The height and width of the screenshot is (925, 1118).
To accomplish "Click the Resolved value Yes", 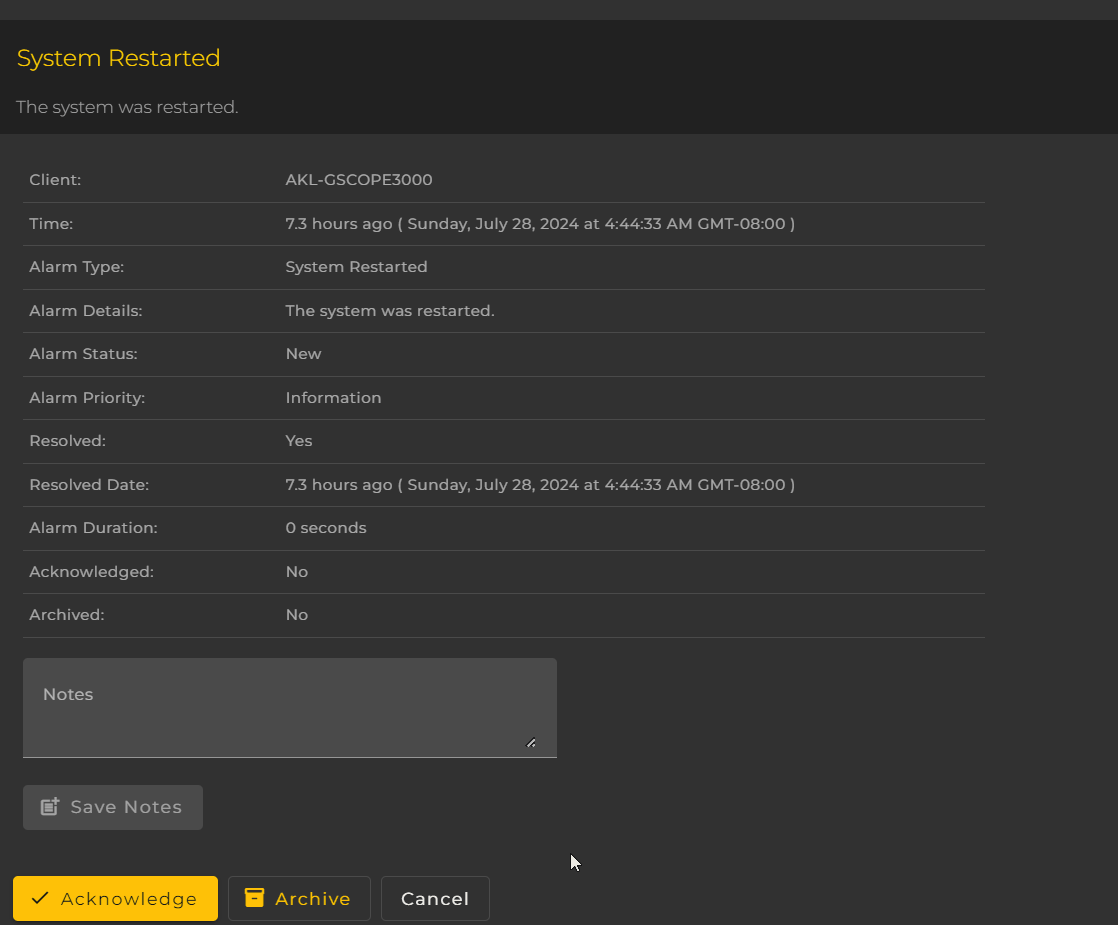I will pos(298,441).
